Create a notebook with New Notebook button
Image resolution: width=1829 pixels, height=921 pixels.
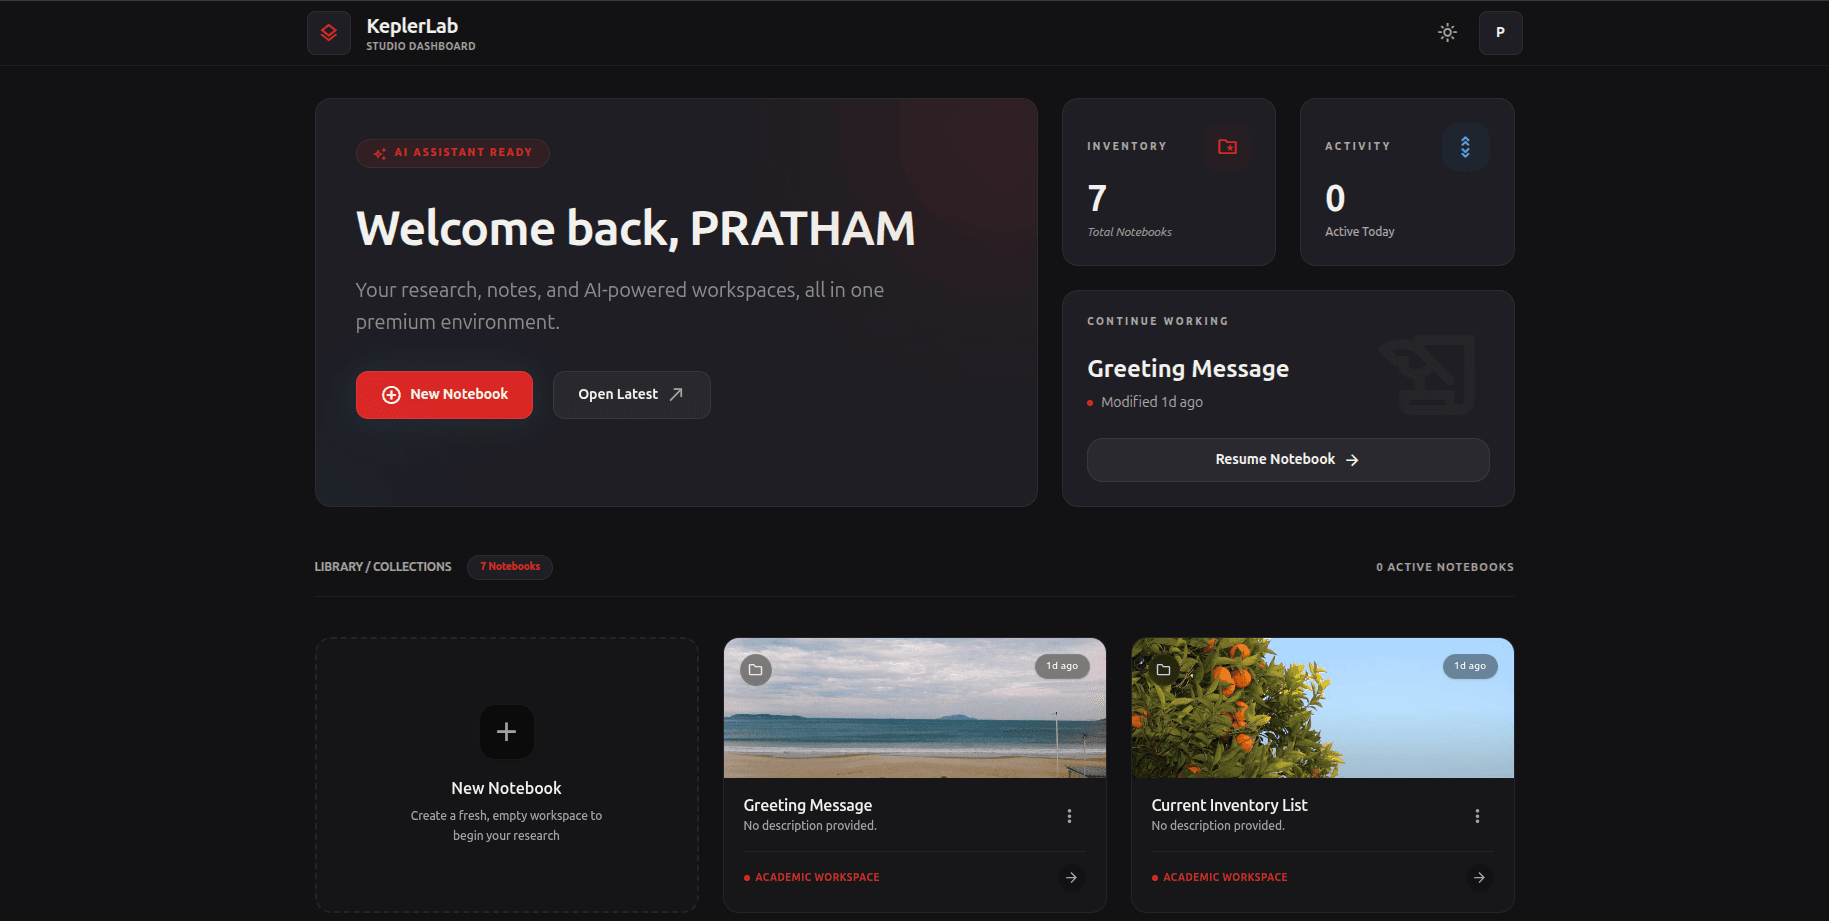(444, 395)
